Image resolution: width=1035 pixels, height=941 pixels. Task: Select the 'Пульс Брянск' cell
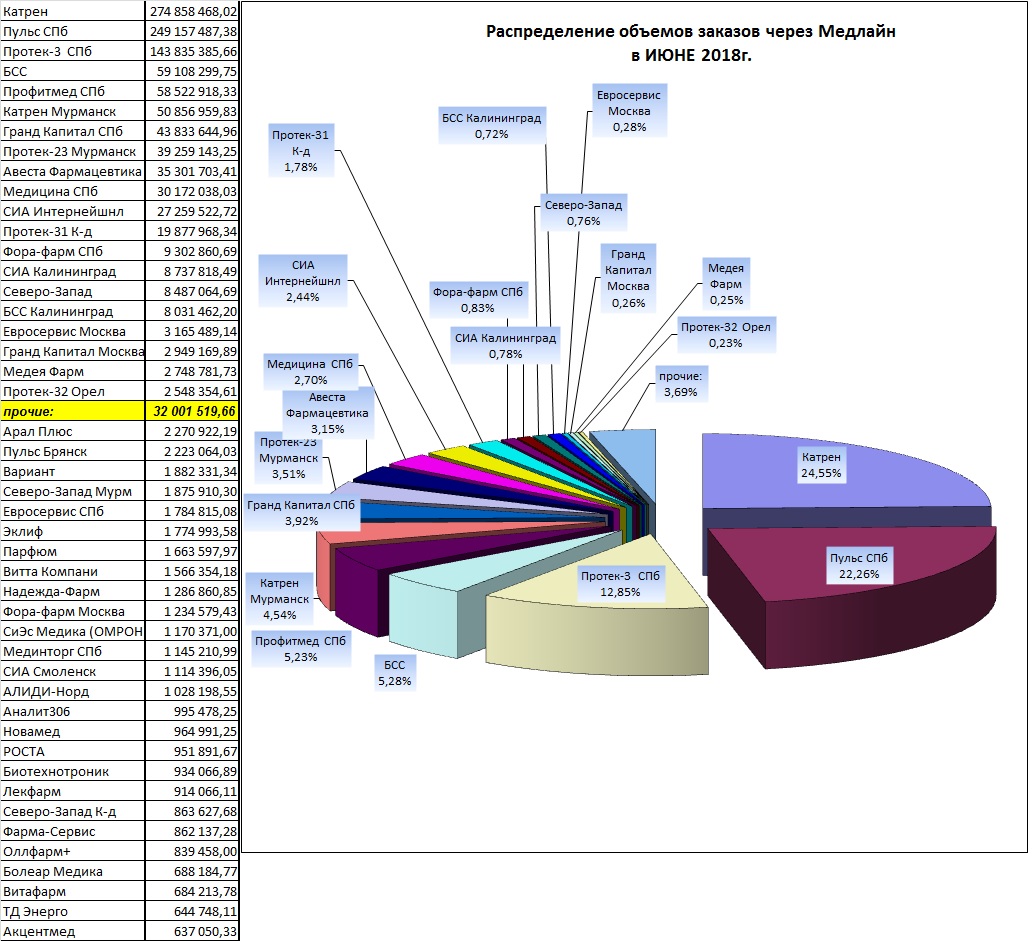73,451
